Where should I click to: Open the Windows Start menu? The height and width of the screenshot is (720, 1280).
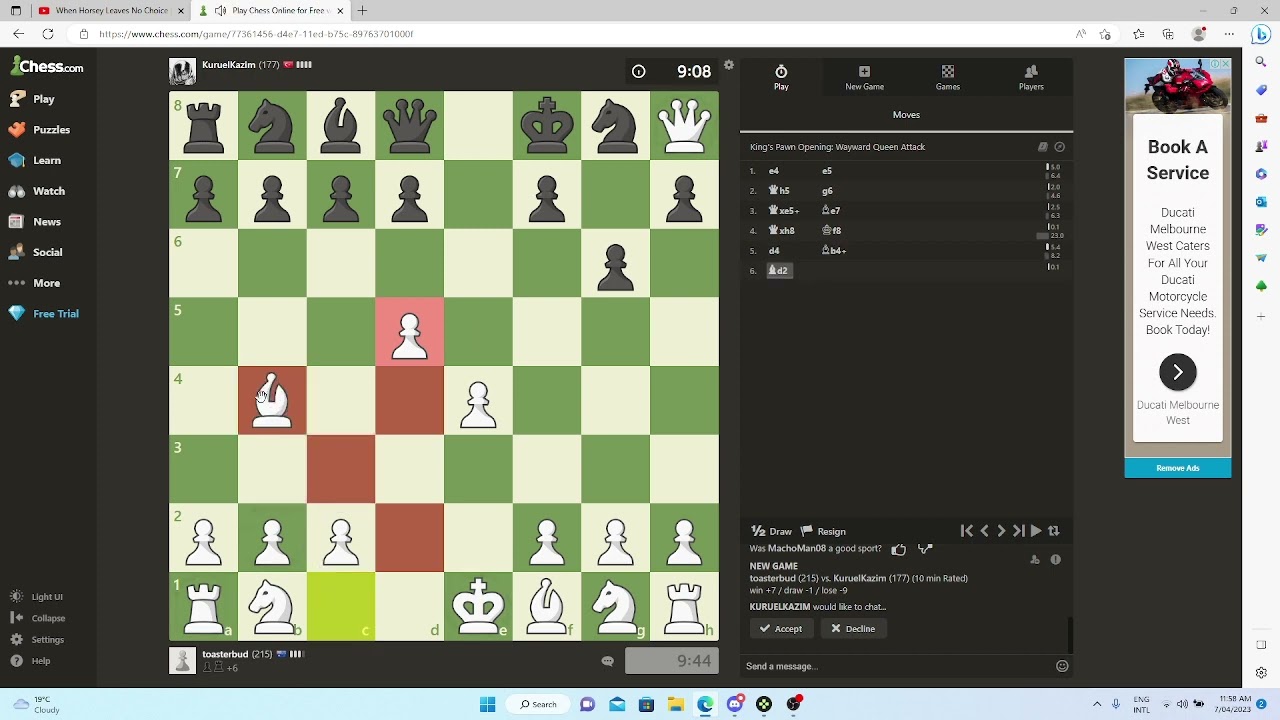click(x=488, y=704)
